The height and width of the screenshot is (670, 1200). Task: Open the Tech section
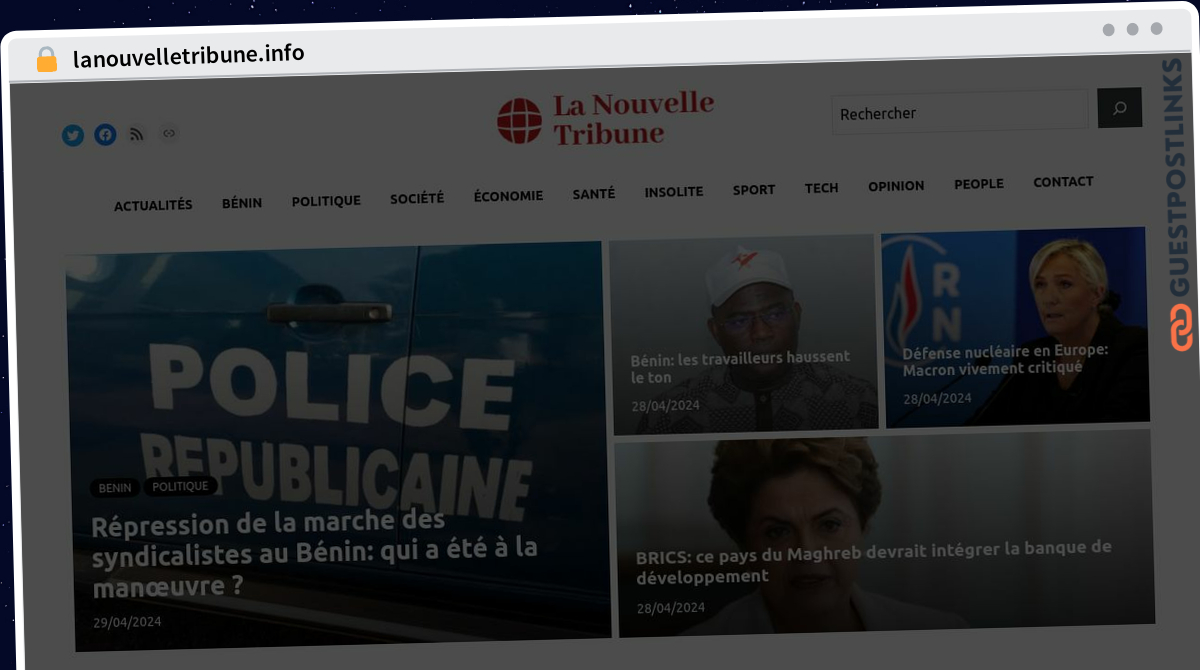822,188
